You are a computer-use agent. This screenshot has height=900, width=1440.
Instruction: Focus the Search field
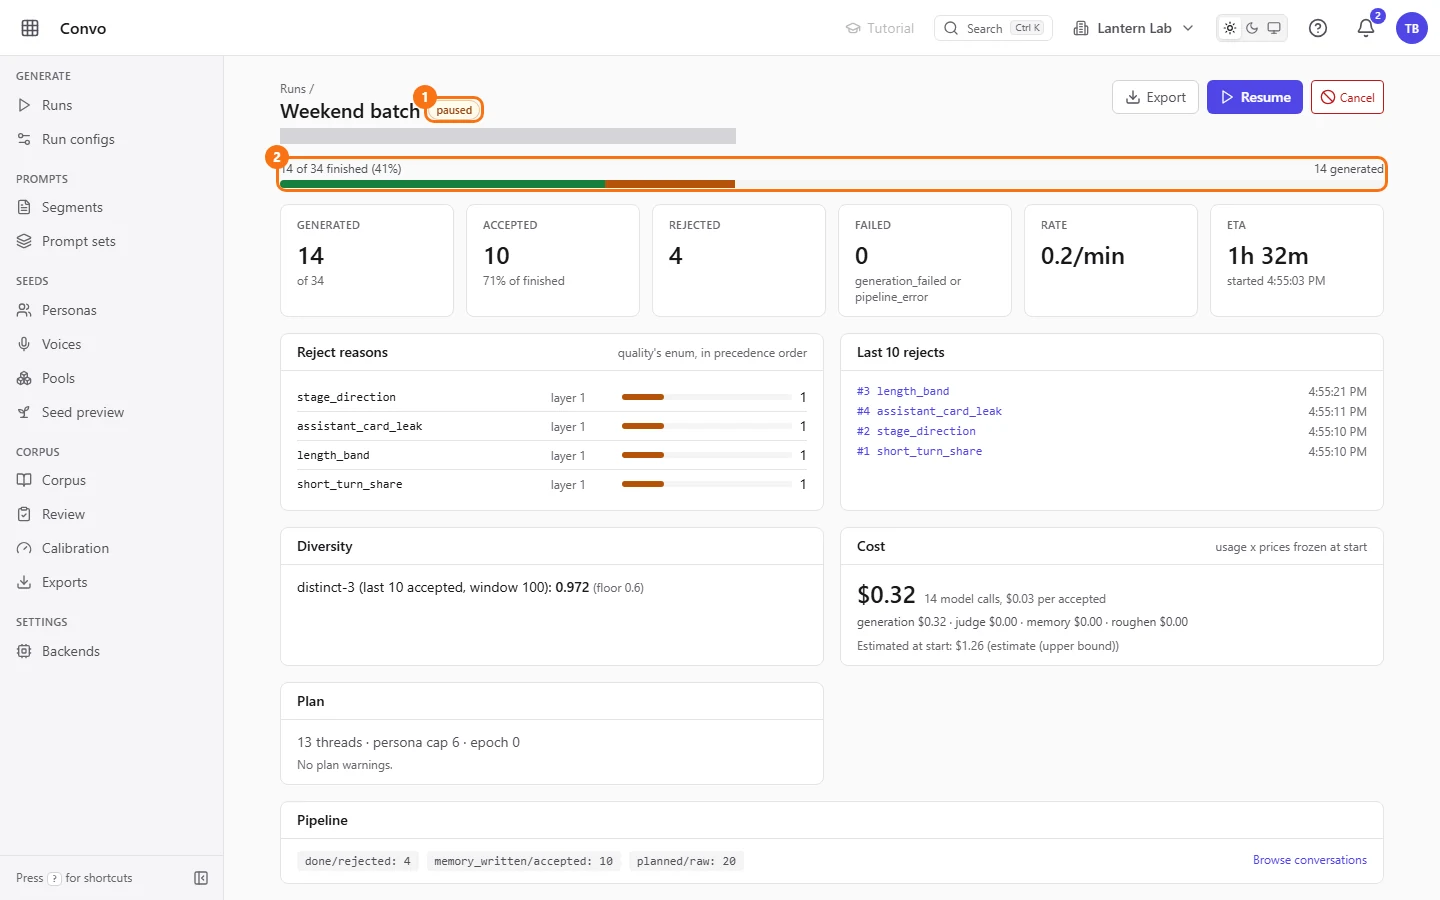993,28
